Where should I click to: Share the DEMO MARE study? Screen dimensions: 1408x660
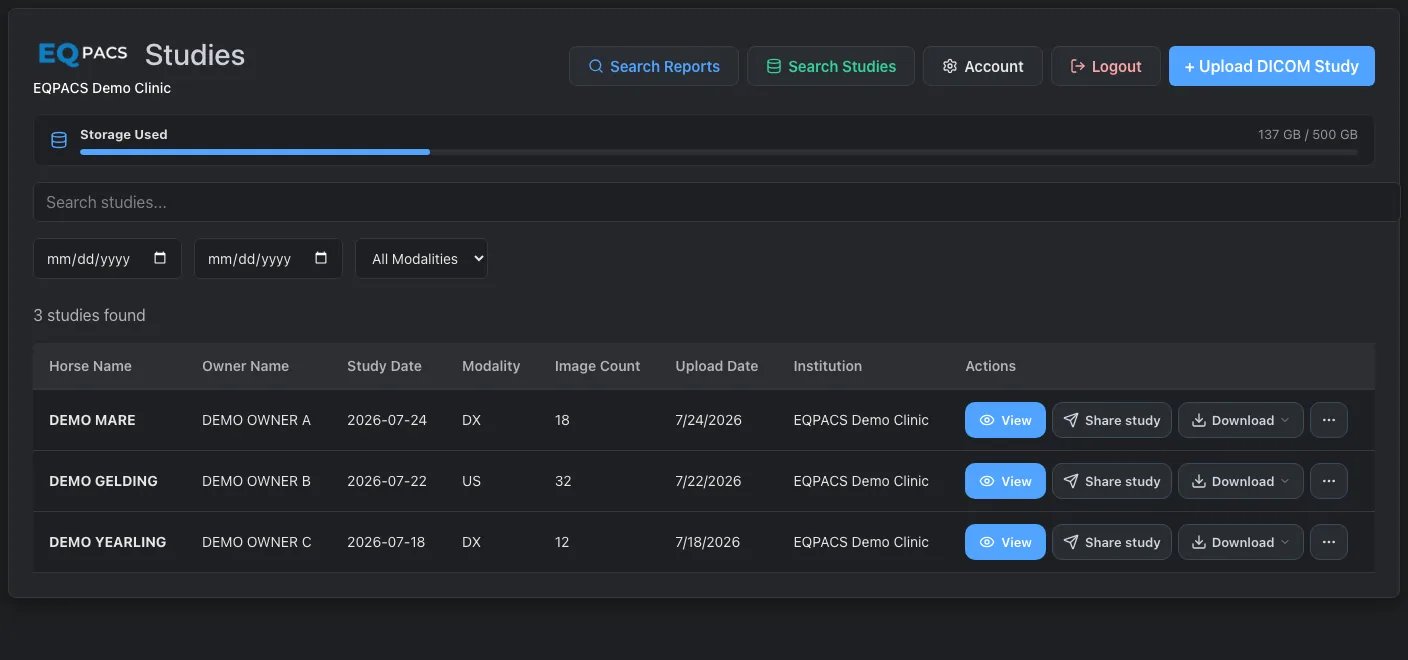click(x=1112, y=420)
